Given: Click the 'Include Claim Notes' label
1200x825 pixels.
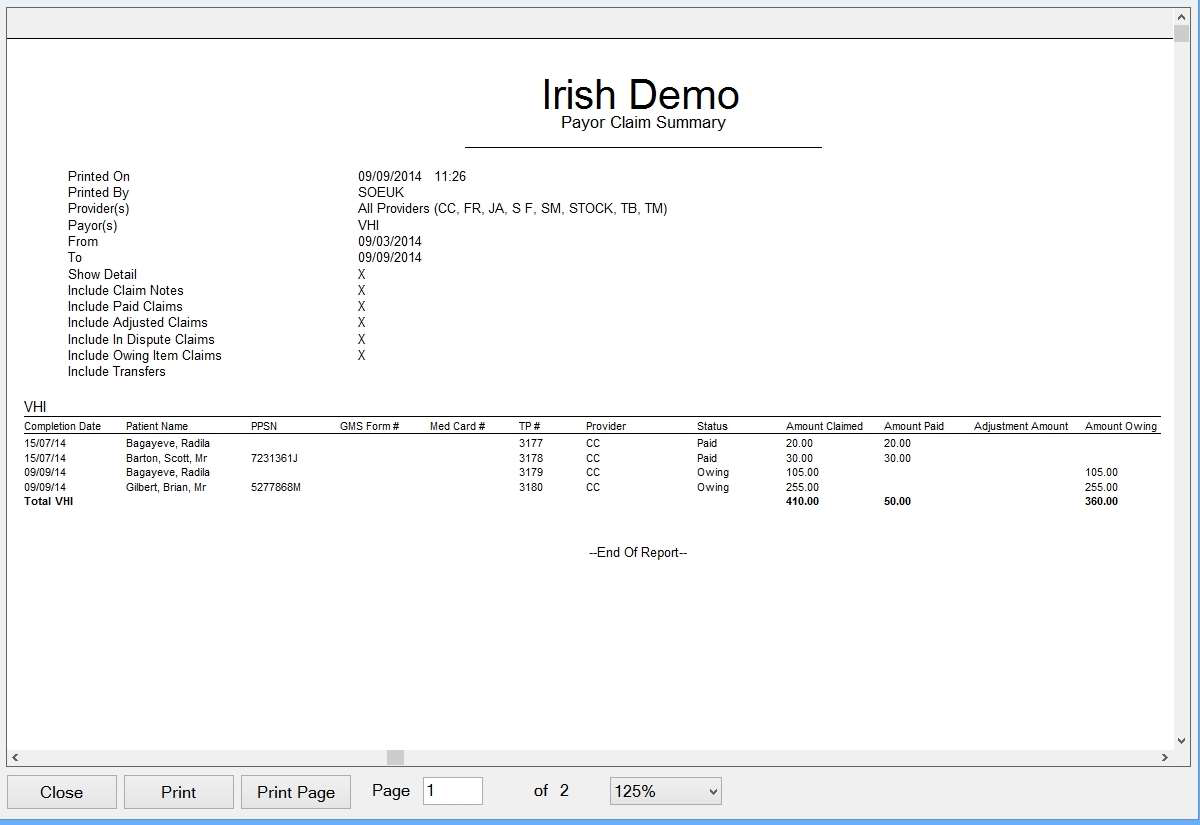Looking at the screenshot, I should (126, 291).
